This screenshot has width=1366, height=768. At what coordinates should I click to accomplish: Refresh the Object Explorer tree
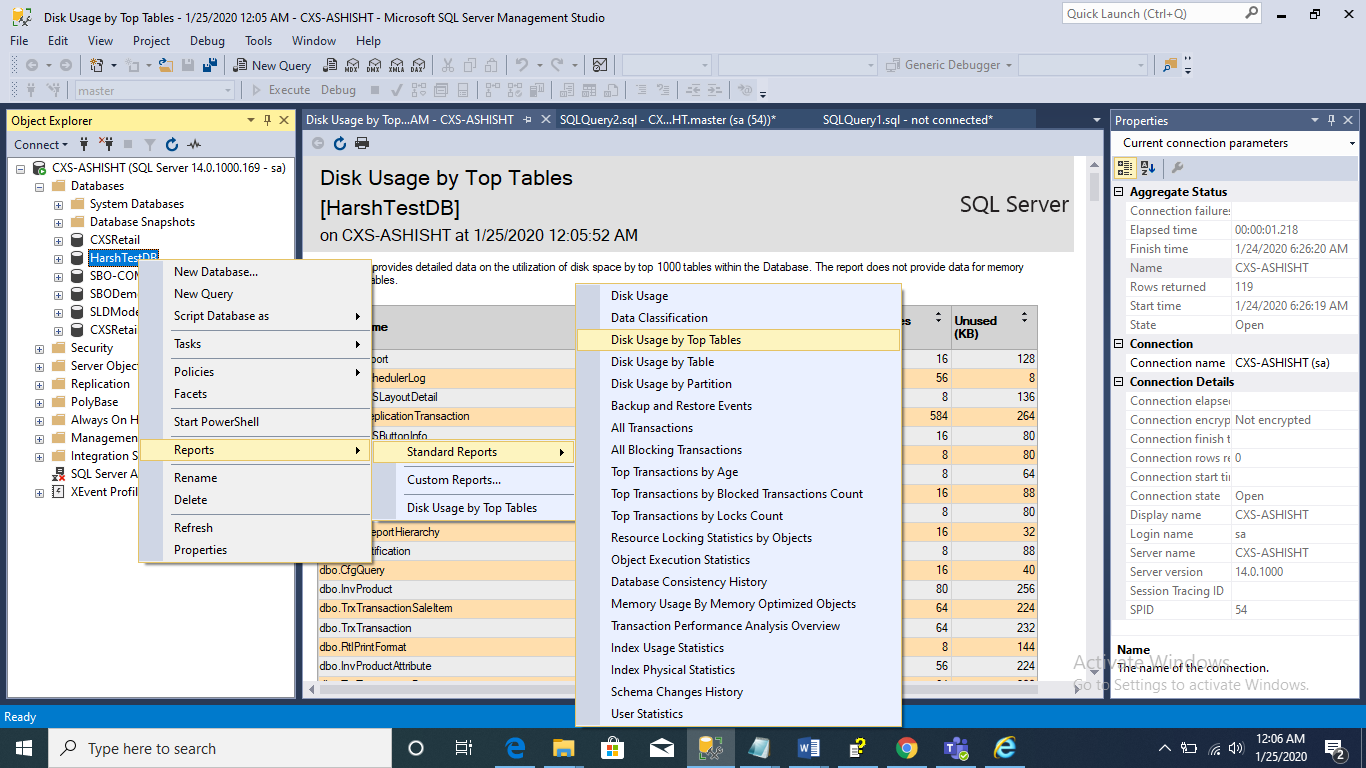click(x=172, y=144)
